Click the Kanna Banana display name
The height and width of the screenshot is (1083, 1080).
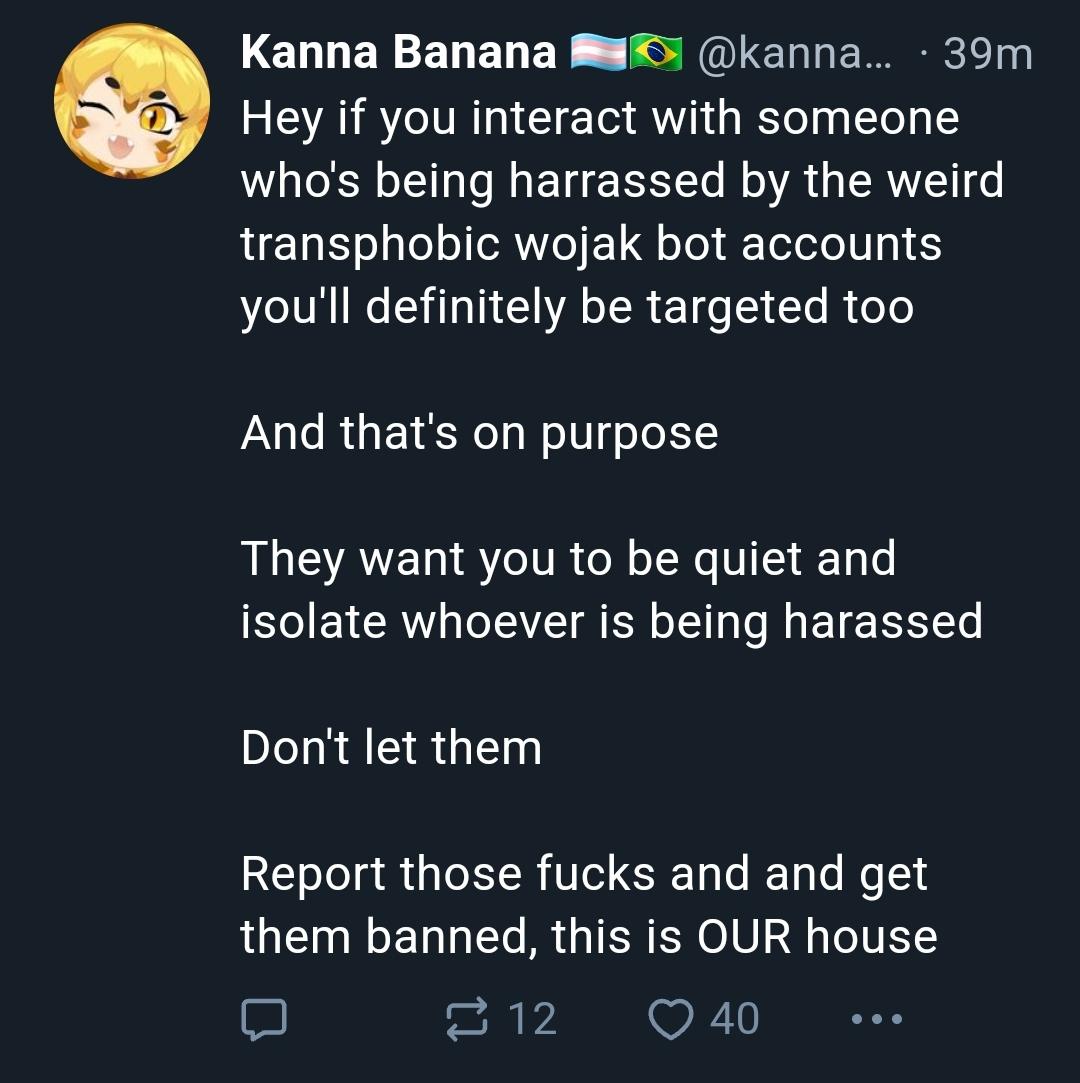tap(398, 53)
